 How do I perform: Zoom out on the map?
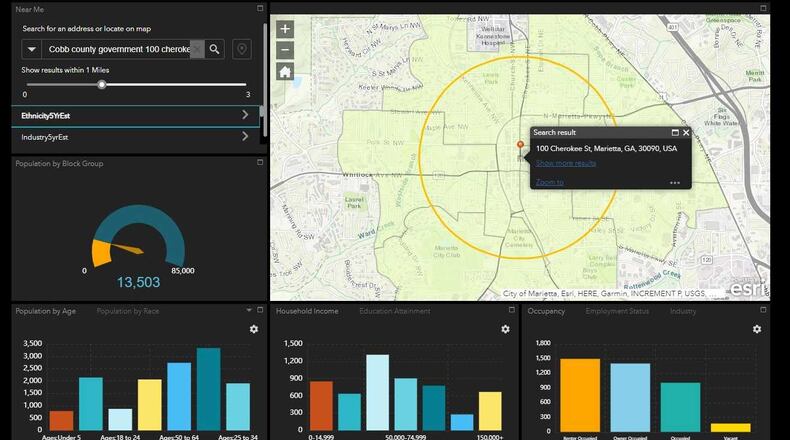285,50
